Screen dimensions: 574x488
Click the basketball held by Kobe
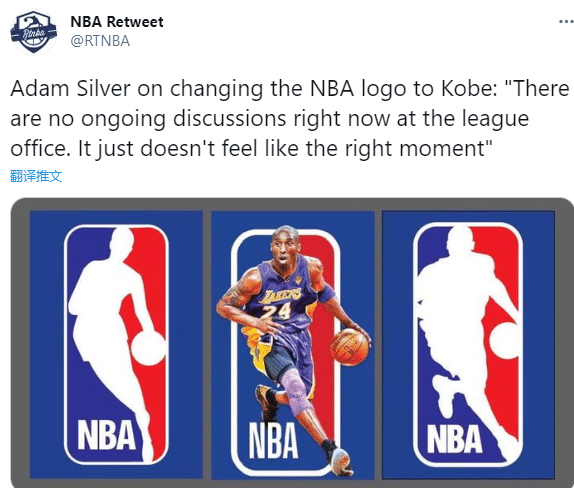coord(350,347)
